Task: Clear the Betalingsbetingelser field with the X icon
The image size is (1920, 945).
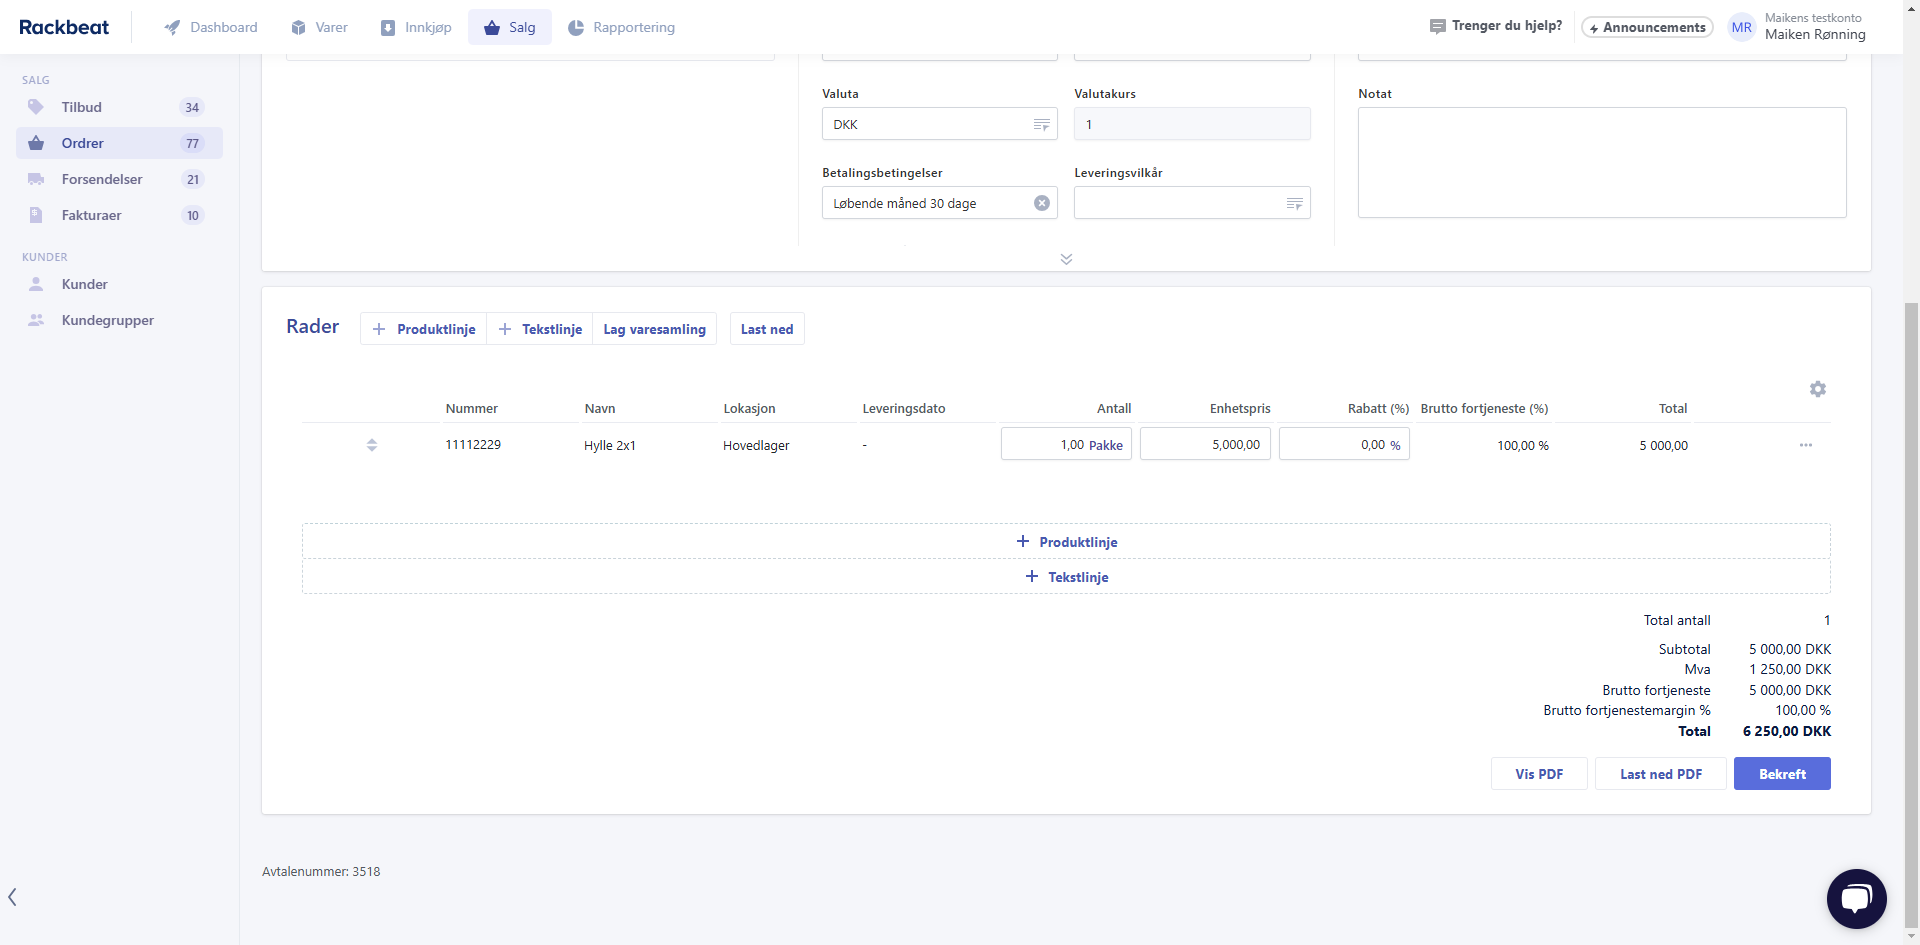Action: point(1041,203)
